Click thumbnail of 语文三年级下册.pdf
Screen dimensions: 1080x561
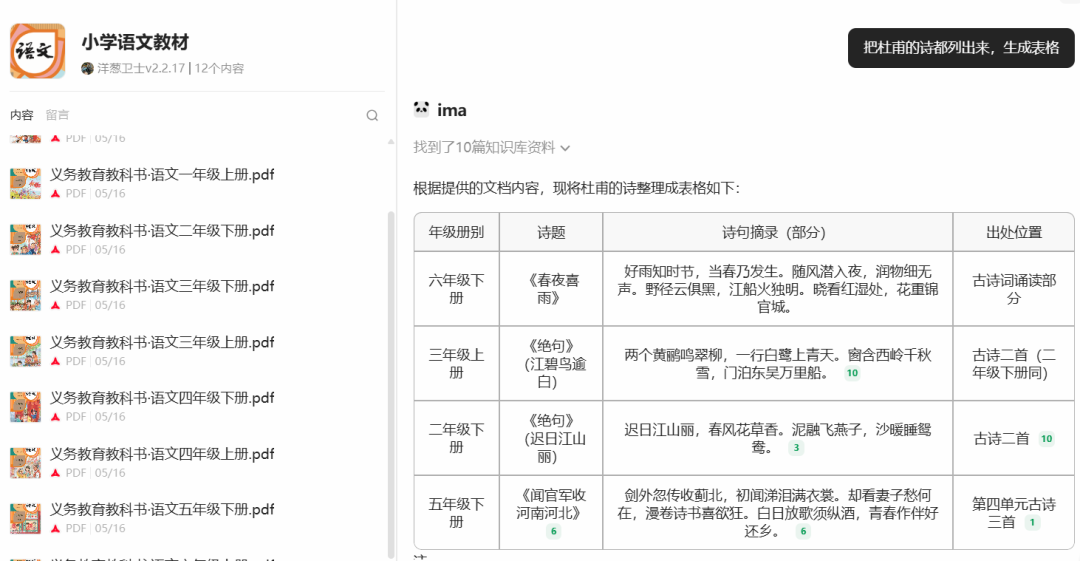[25, 295]
